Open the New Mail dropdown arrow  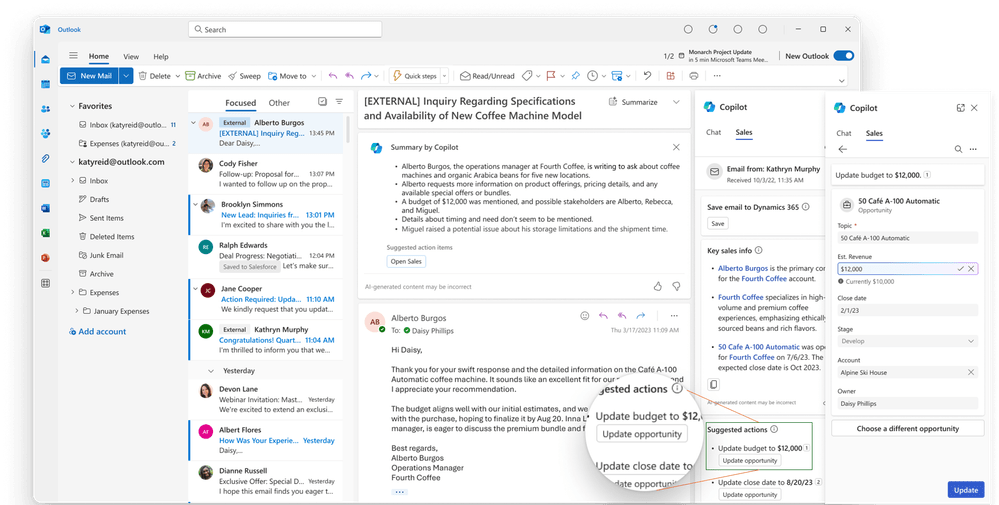pos(126,76)
